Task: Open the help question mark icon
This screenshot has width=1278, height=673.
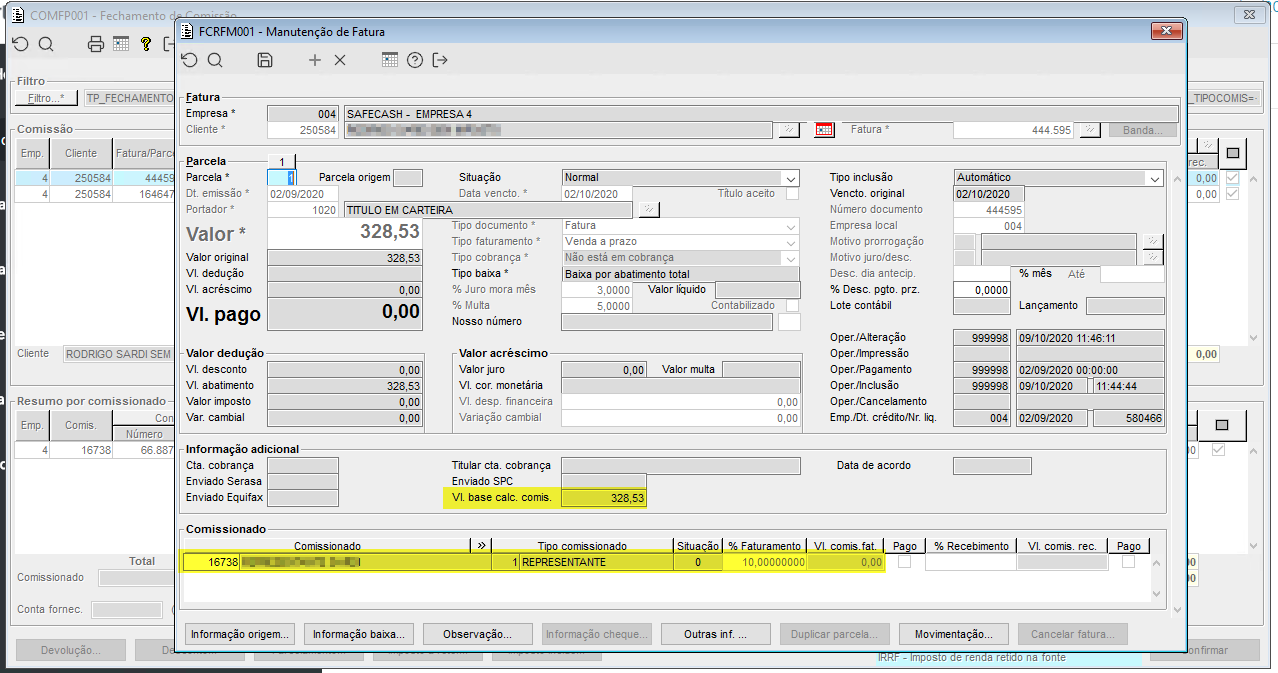Action: pyautogui.click(x=415, y=60)
